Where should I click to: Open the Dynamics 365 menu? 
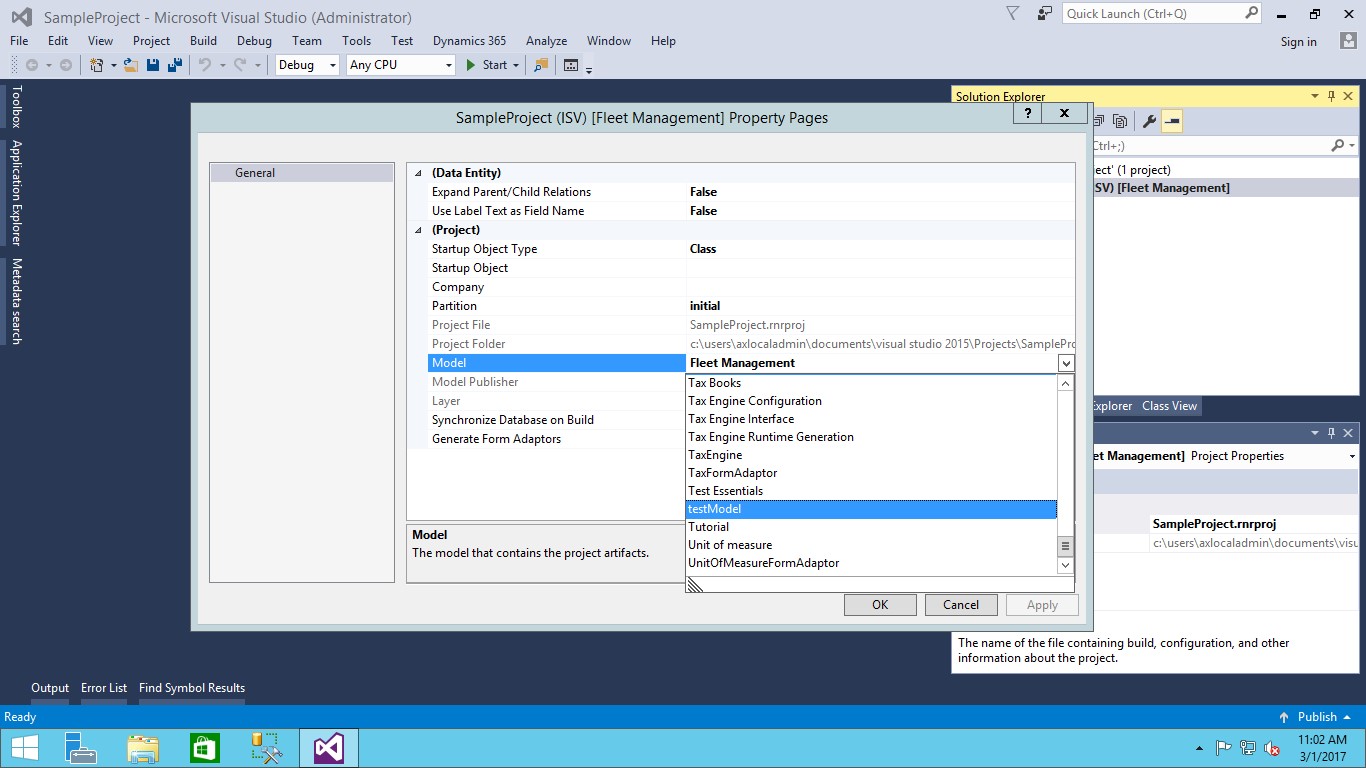469,41
